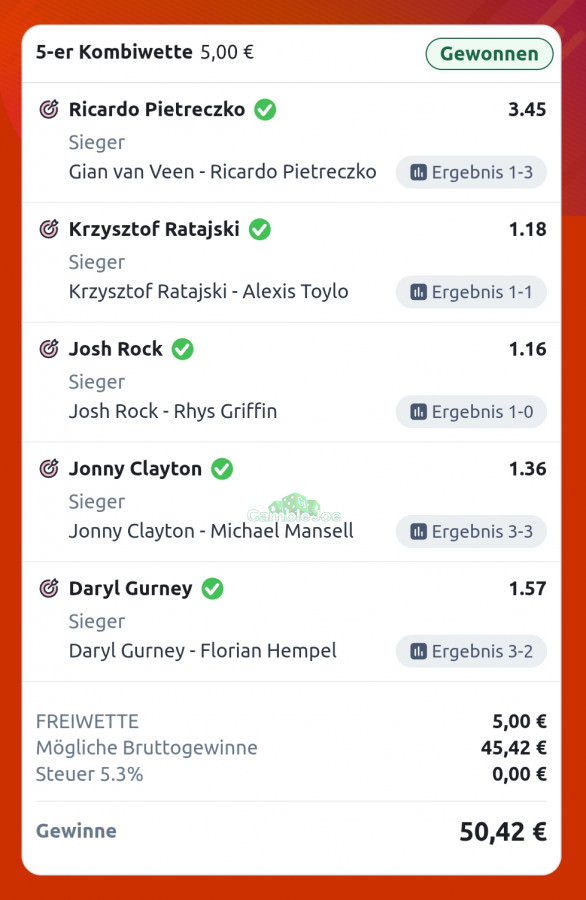The image size is (586, 900).
Task: Click the Gewonnen status badge
Action: [490, 54]
